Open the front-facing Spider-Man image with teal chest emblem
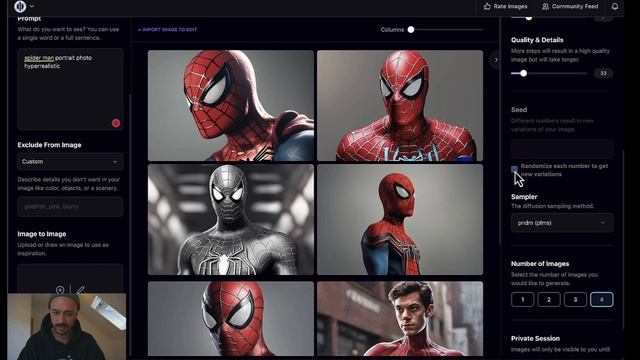This screenshot has height=360, width=640. [400, 105]
